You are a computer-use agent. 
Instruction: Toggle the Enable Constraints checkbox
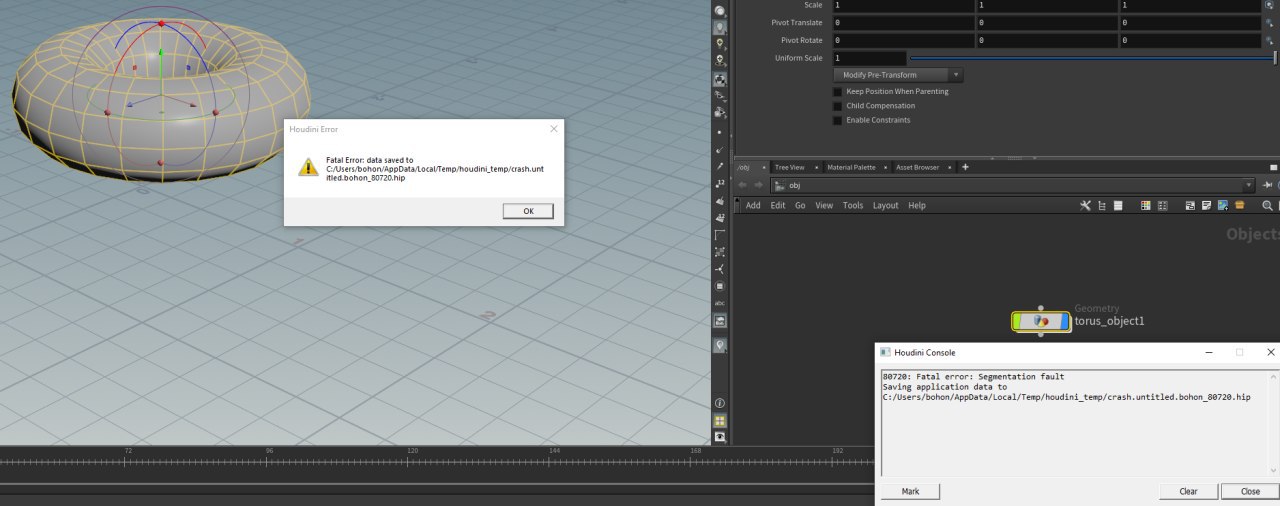pos(837,120)
